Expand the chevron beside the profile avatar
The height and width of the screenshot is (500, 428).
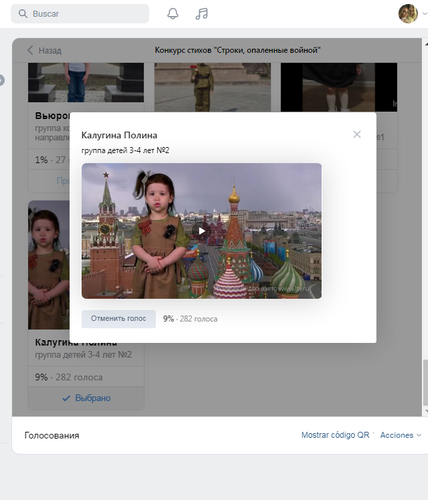point(424,14)
